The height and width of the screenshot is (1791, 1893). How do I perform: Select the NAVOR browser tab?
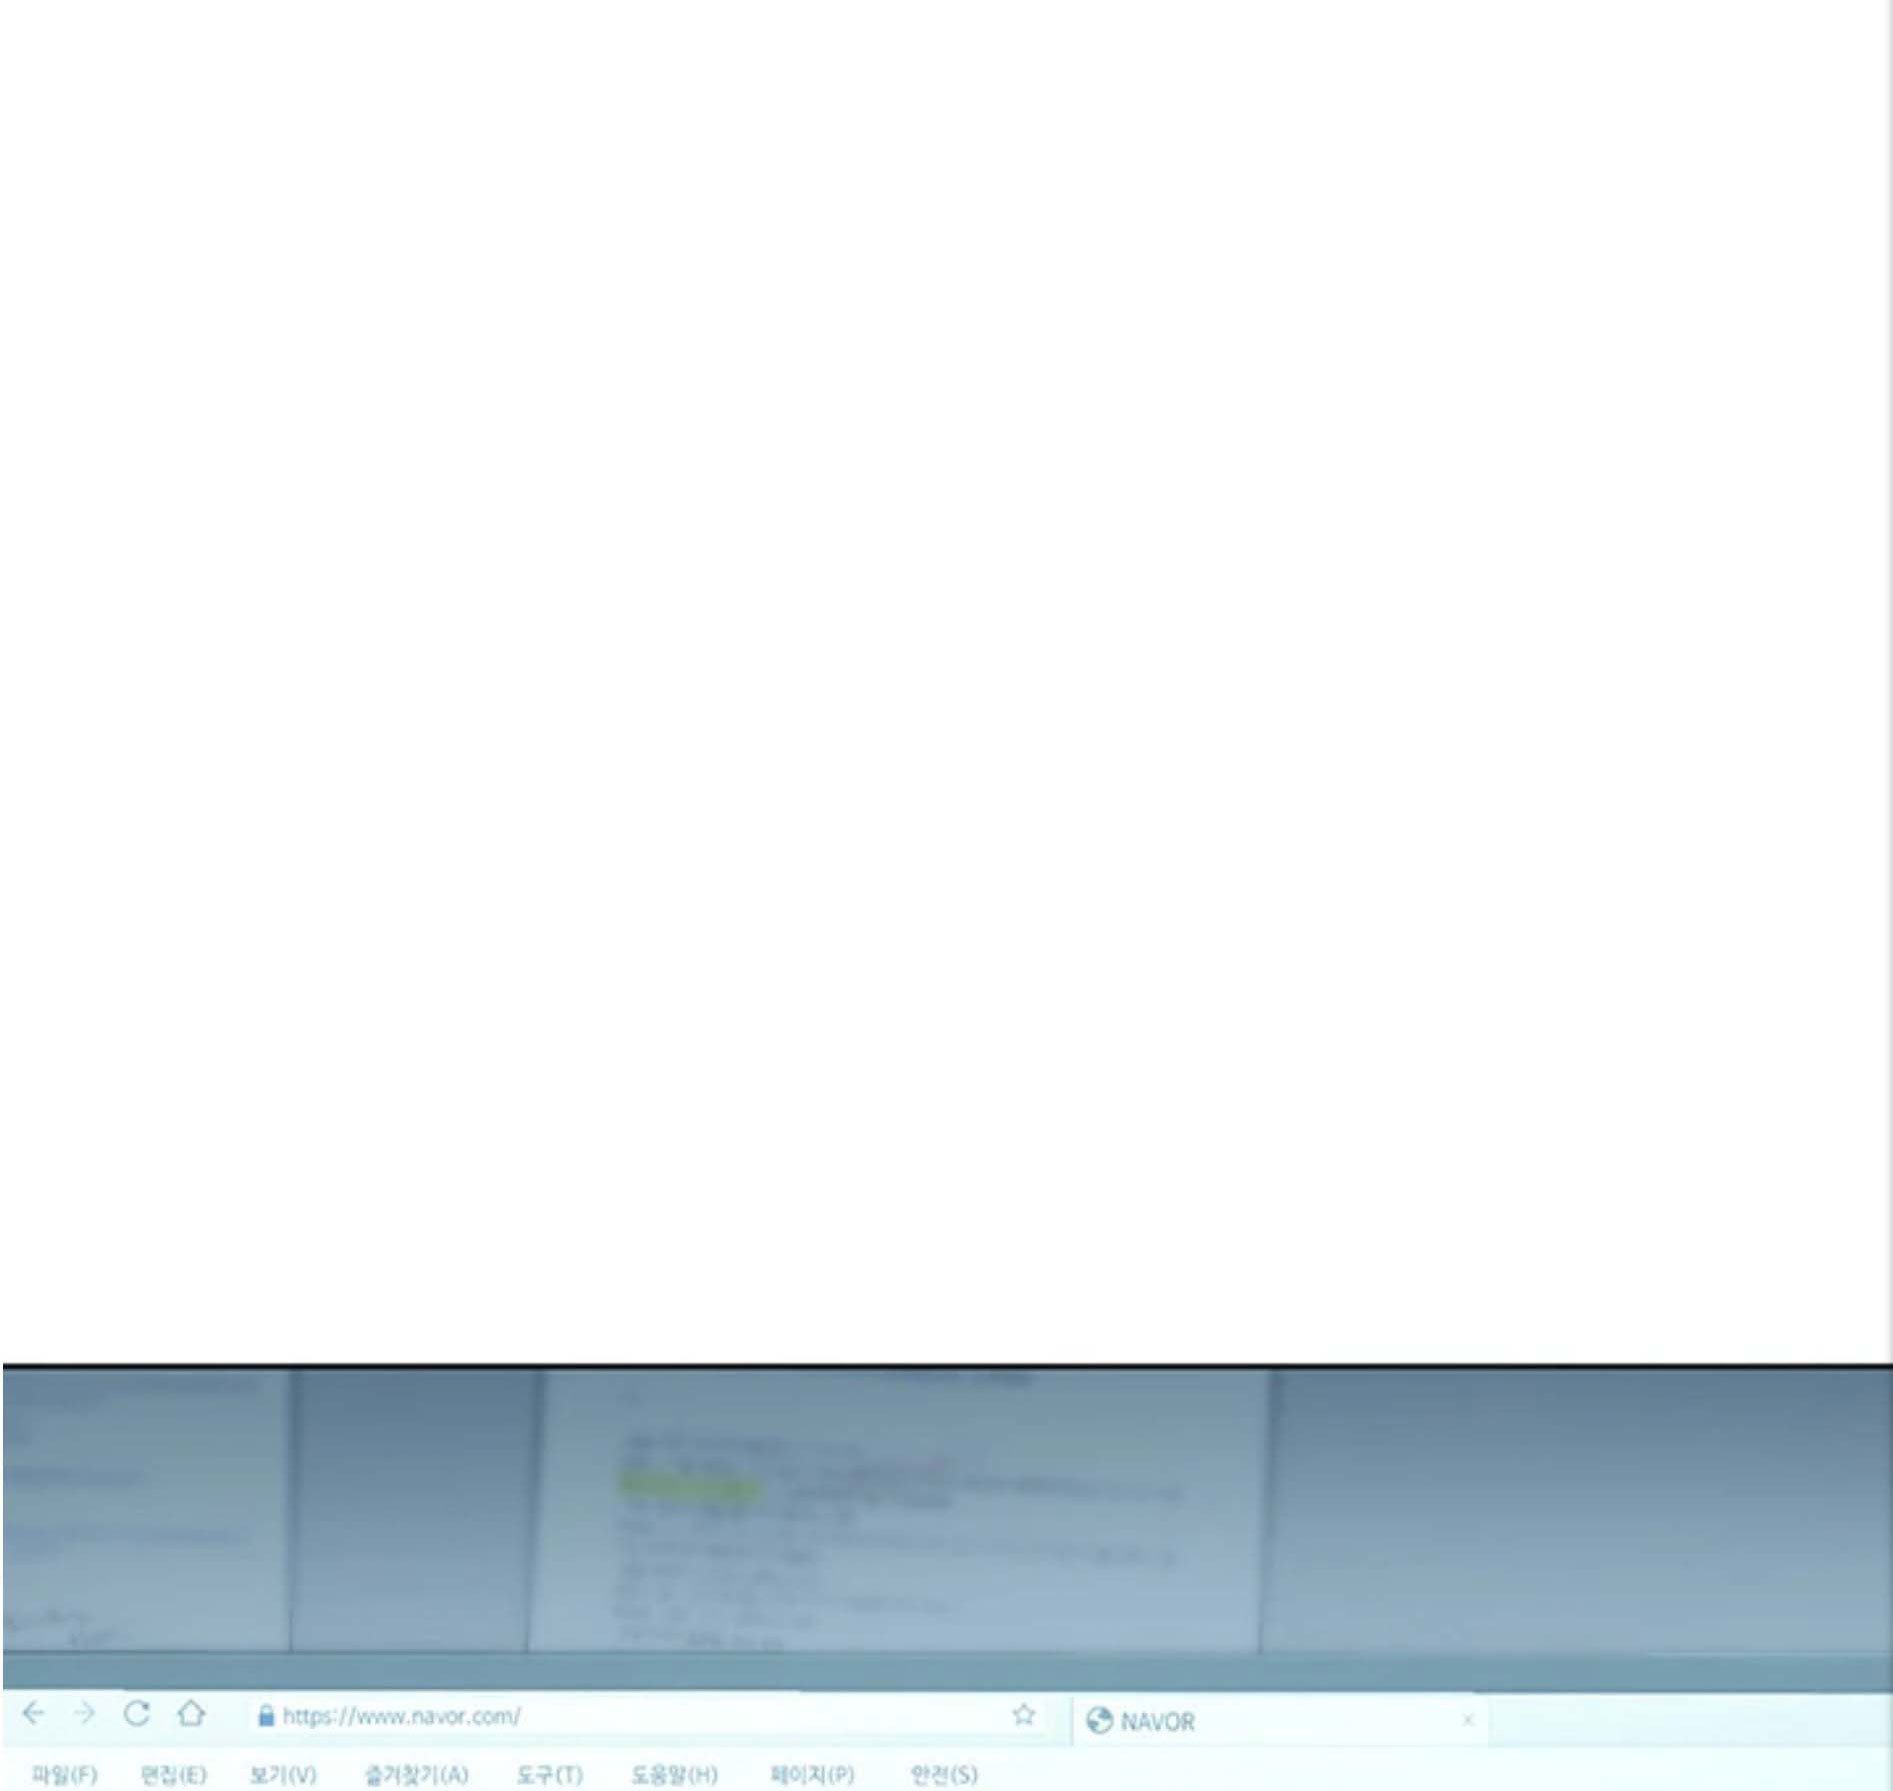1279,1720
